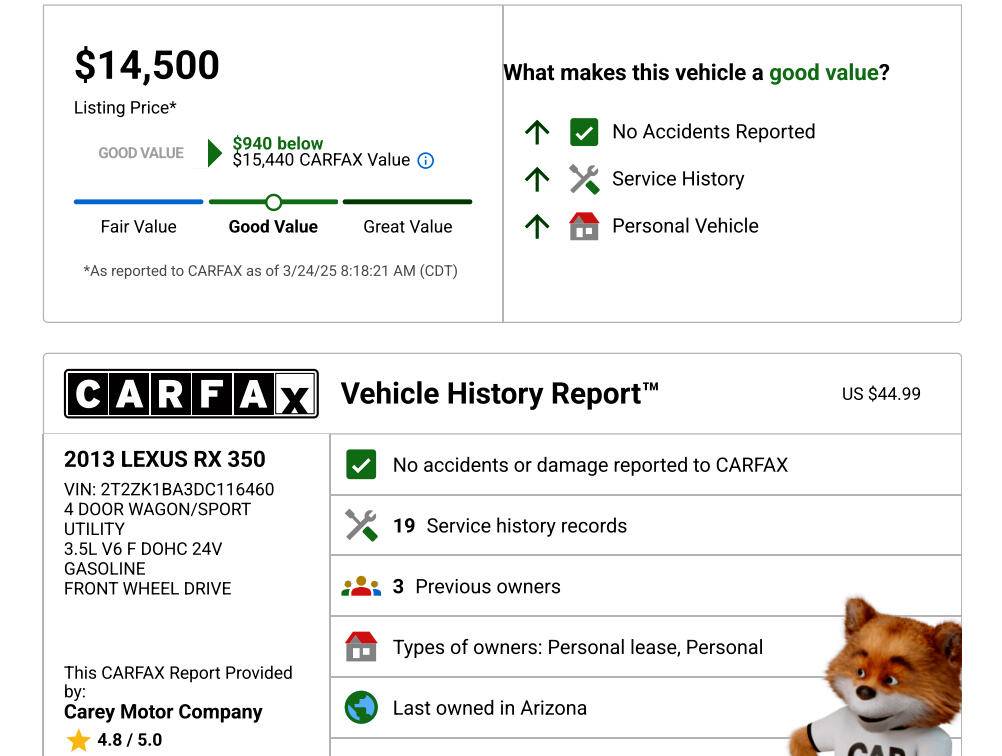Click the $15,440 CARFAX Value text

pyautogui.click(x=321, y=160)
